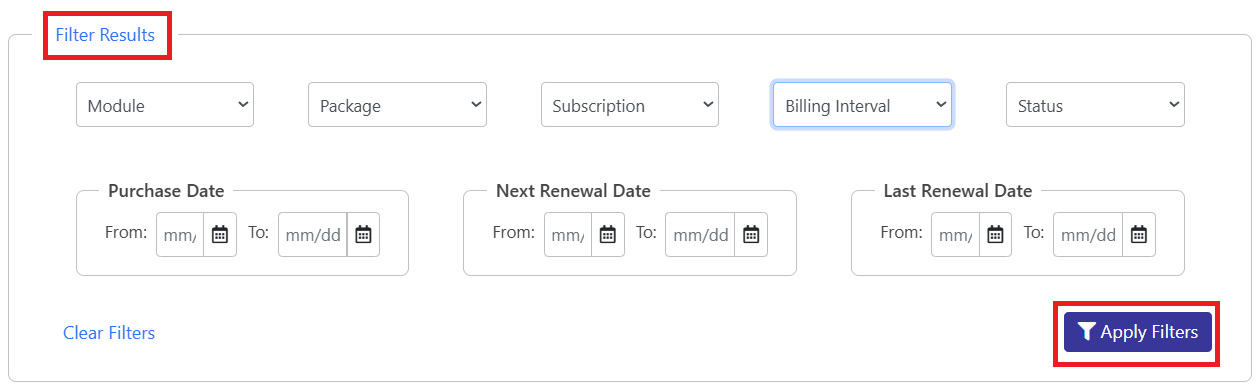This screenshot has width=1257, height=387.
Task: Open the Subscription dropdown
Action: [630, 105]
